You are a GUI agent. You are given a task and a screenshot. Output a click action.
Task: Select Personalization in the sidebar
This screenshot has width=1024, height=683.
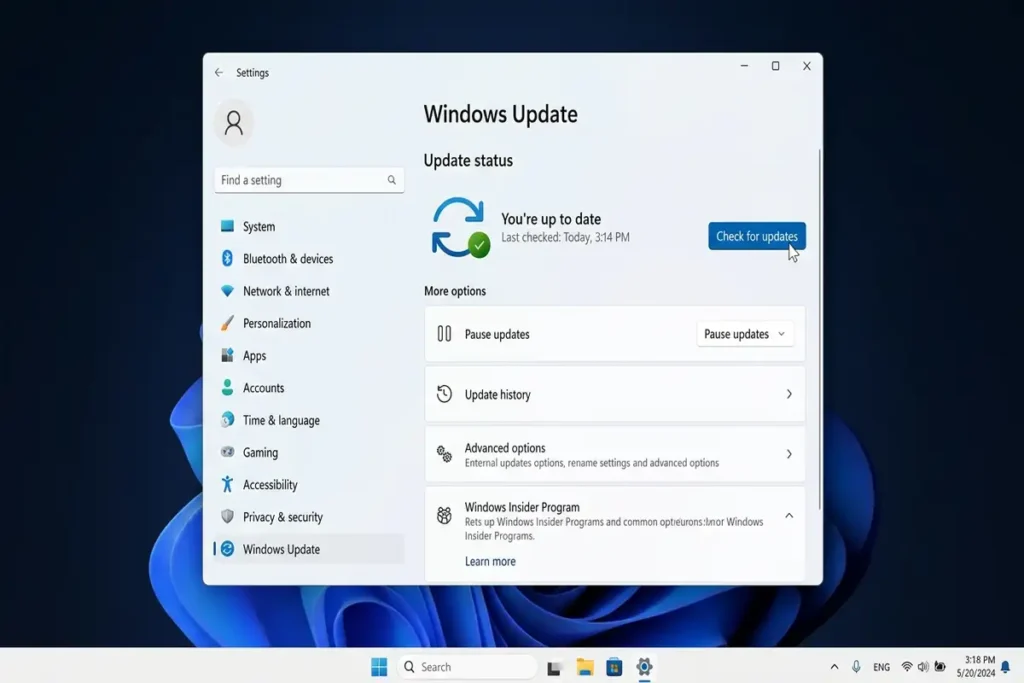[x=309, y=323]
